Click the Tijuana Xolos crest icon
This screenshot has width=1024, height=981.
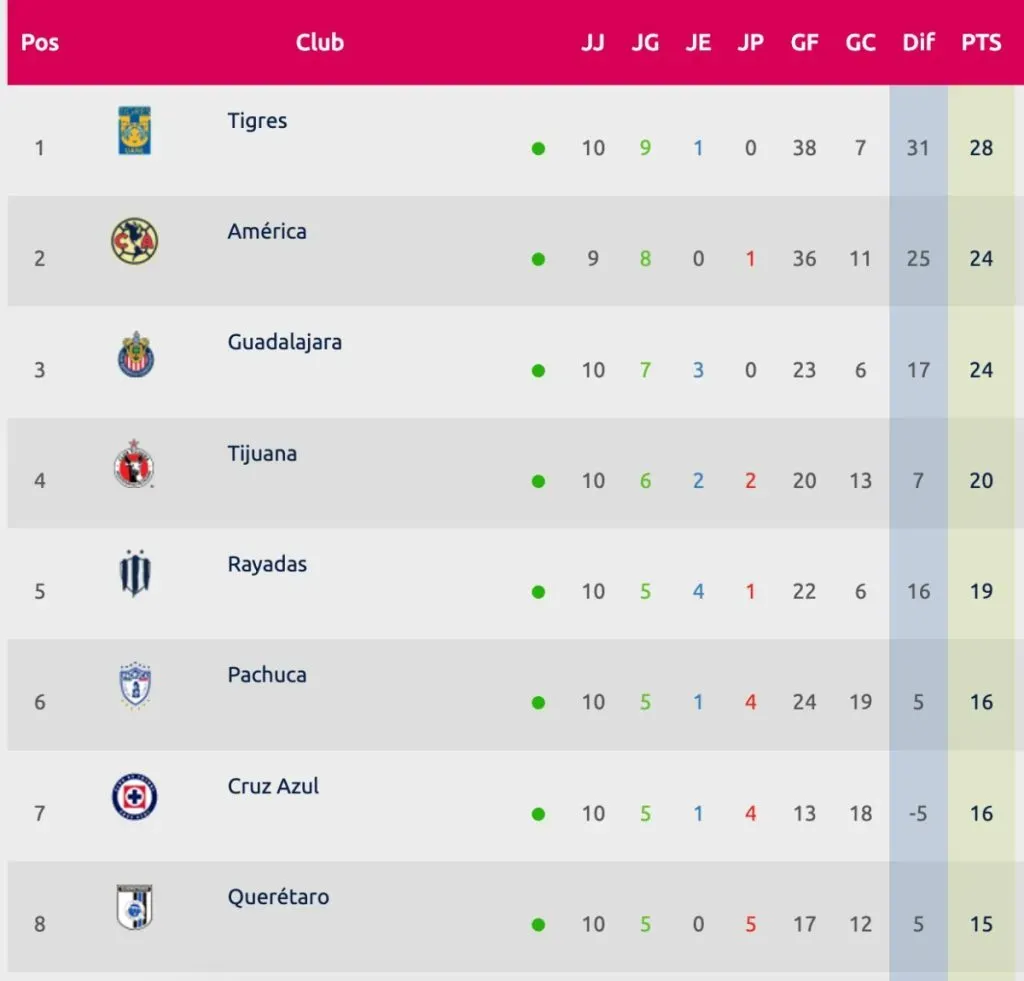tap(135, 464)
